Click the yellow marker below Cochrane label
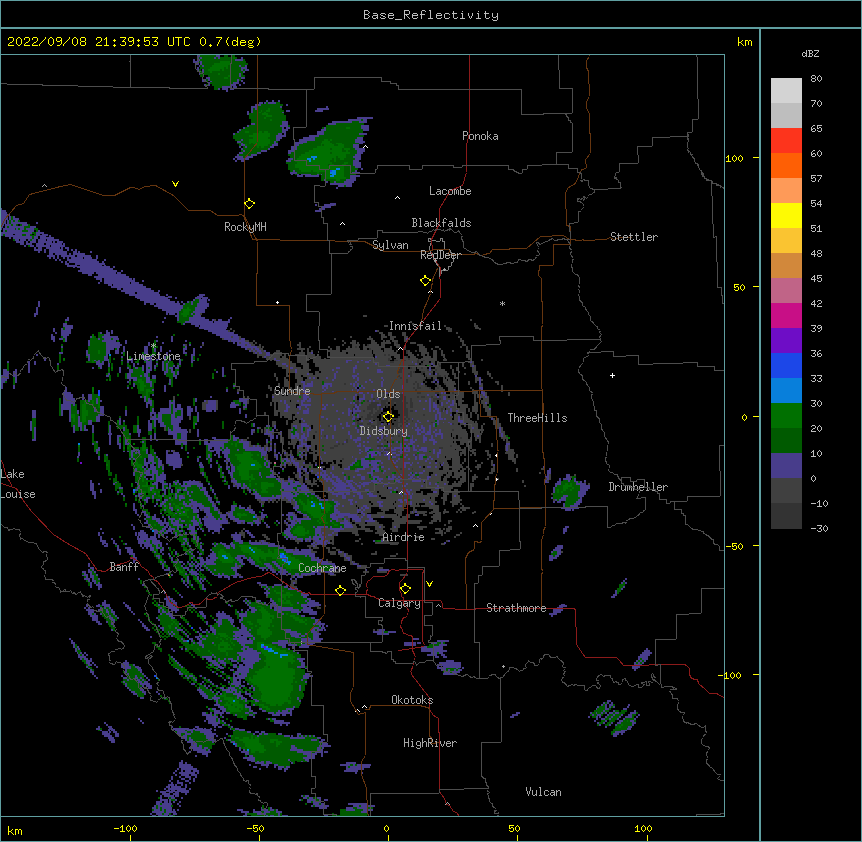This screenshot has width=862, height=842. [340, 590]
